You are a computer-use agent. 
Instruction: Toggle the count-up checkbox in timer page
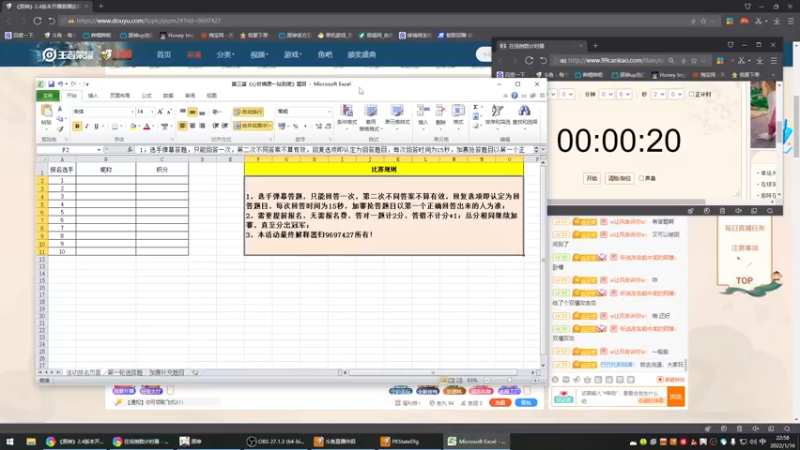(691, 94)
